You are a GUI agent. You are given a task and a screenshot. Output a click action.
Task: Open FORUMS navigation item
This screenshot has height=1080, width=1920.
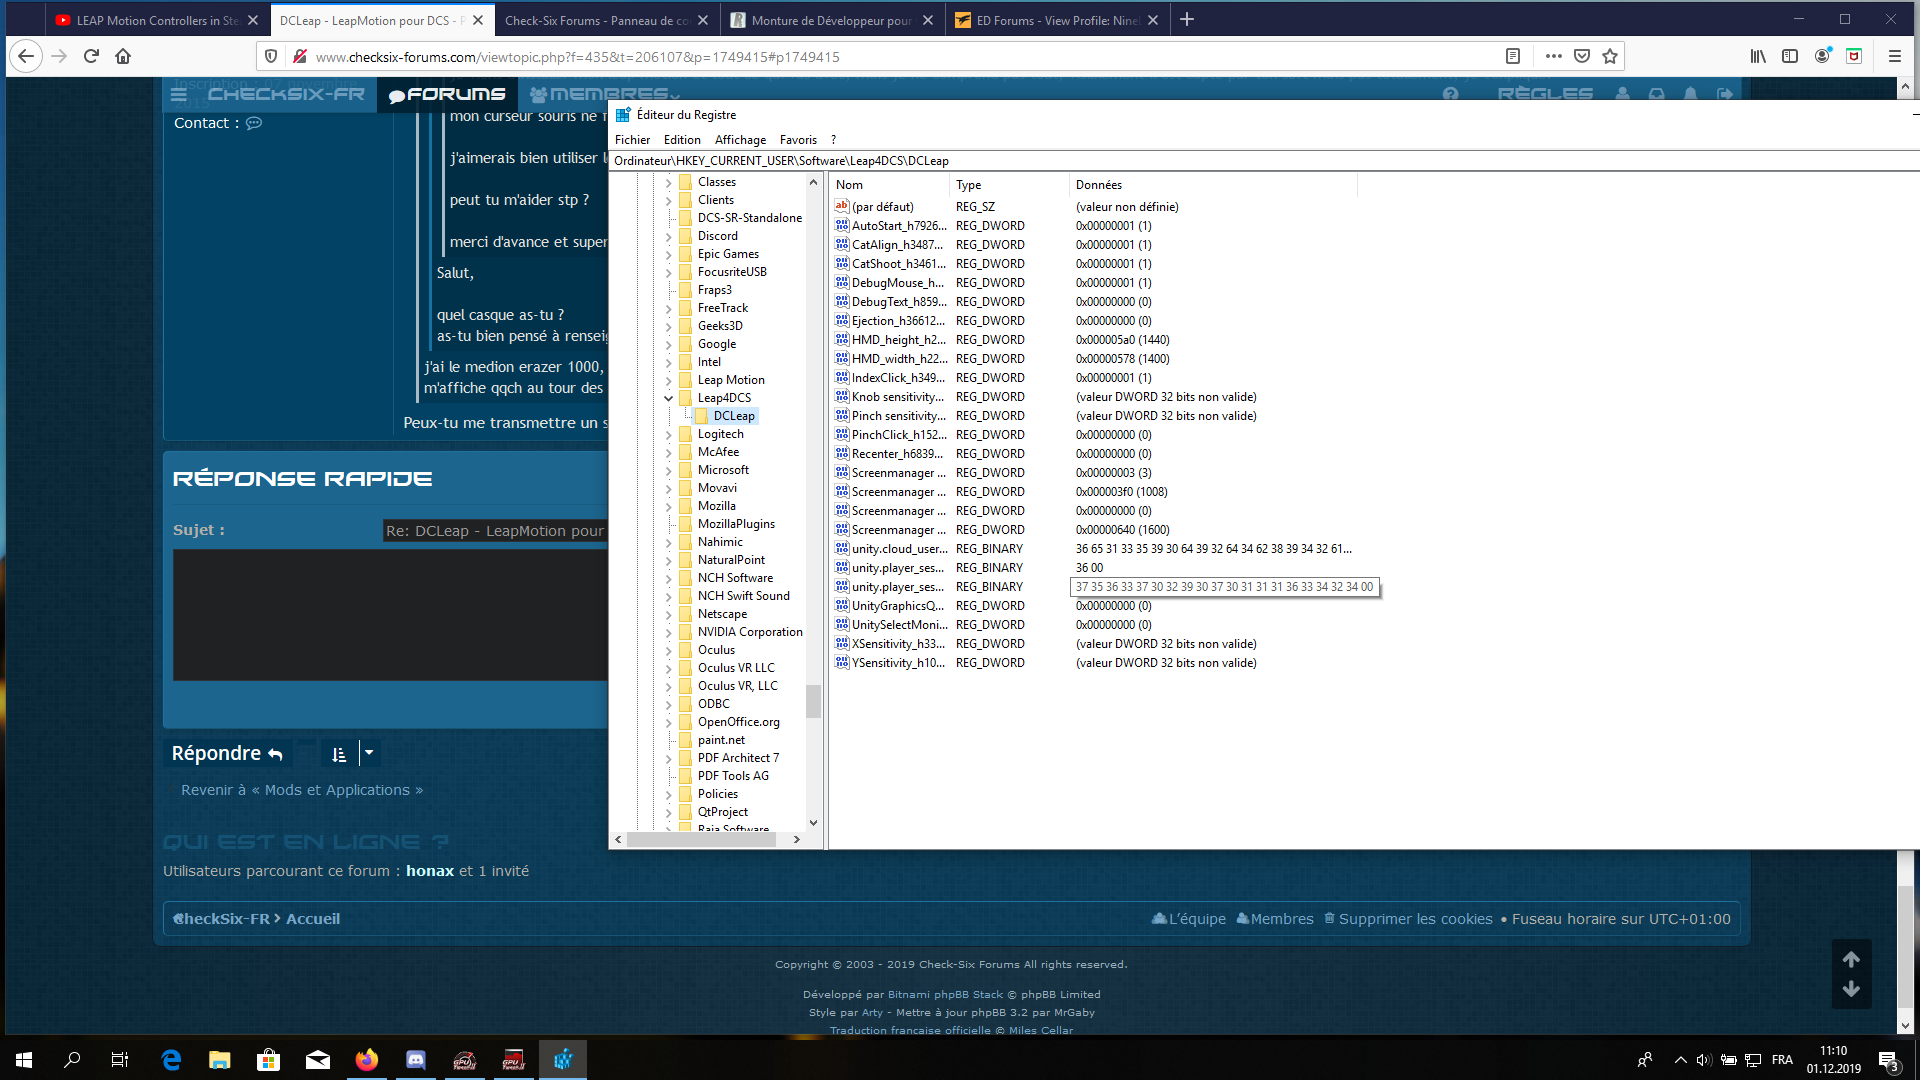pyautogui.click(x=447, y=94)
